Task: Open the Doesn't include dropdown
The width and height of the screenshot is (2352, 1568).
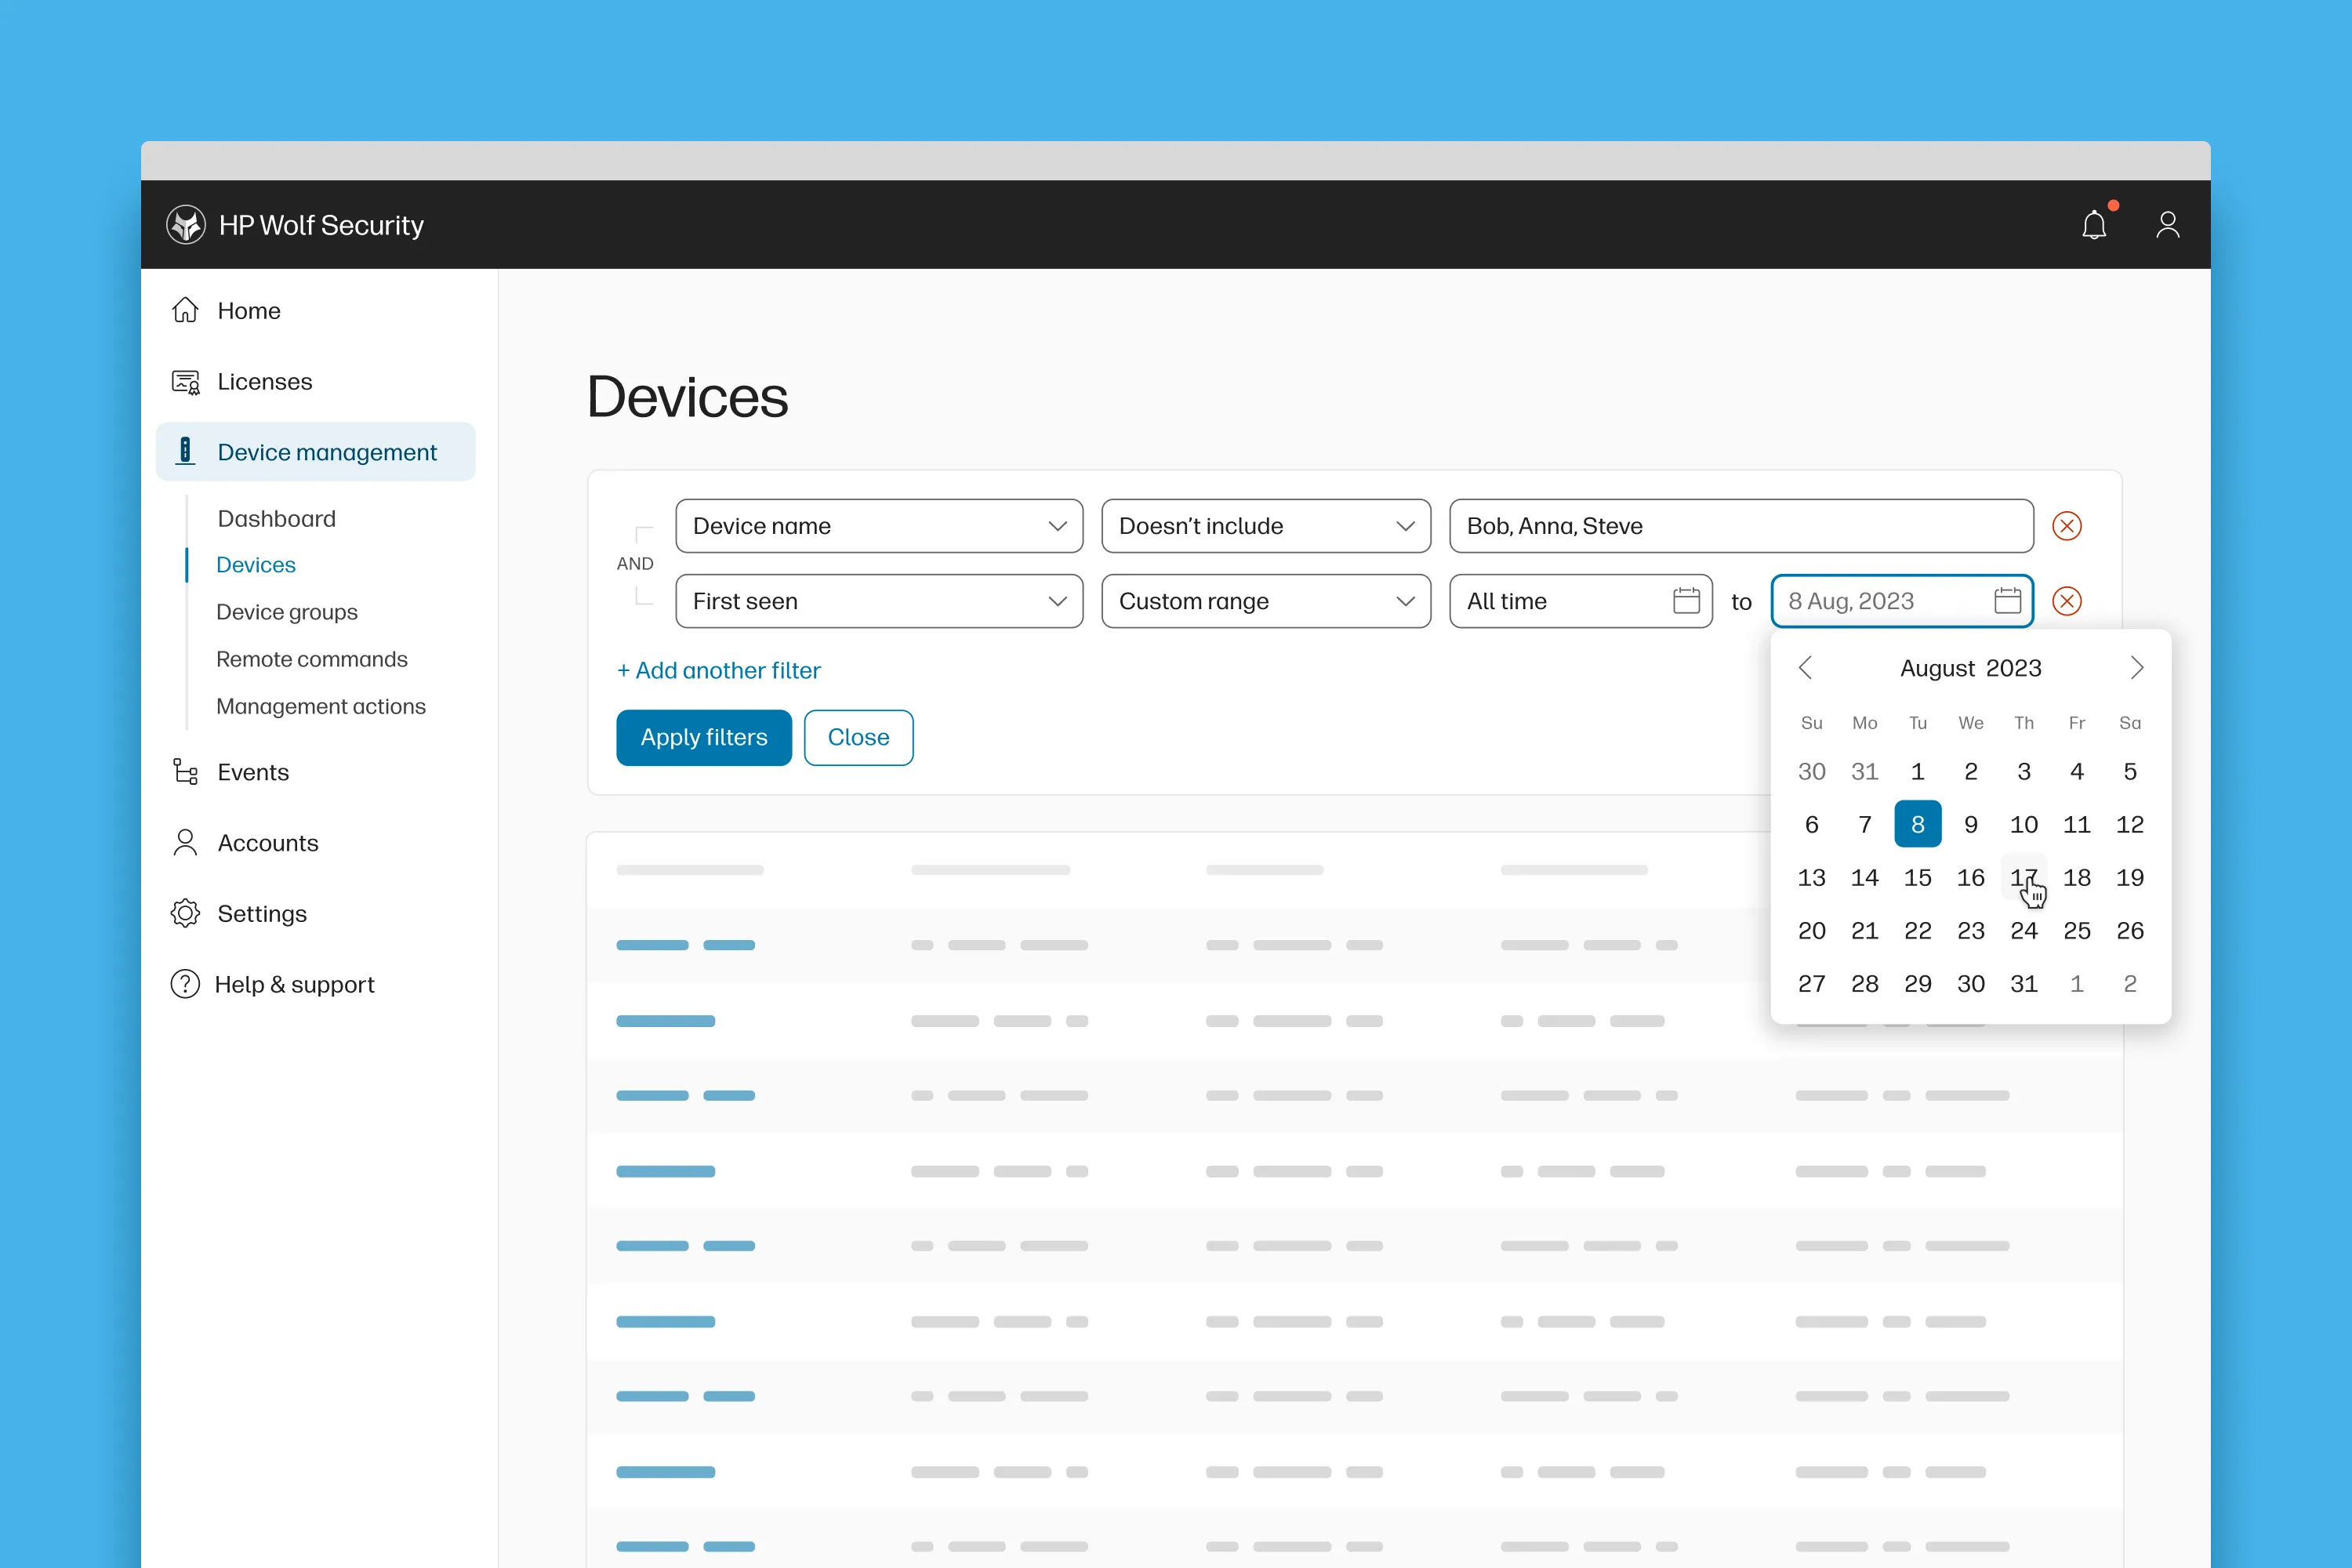Action: pos(1266,526)
